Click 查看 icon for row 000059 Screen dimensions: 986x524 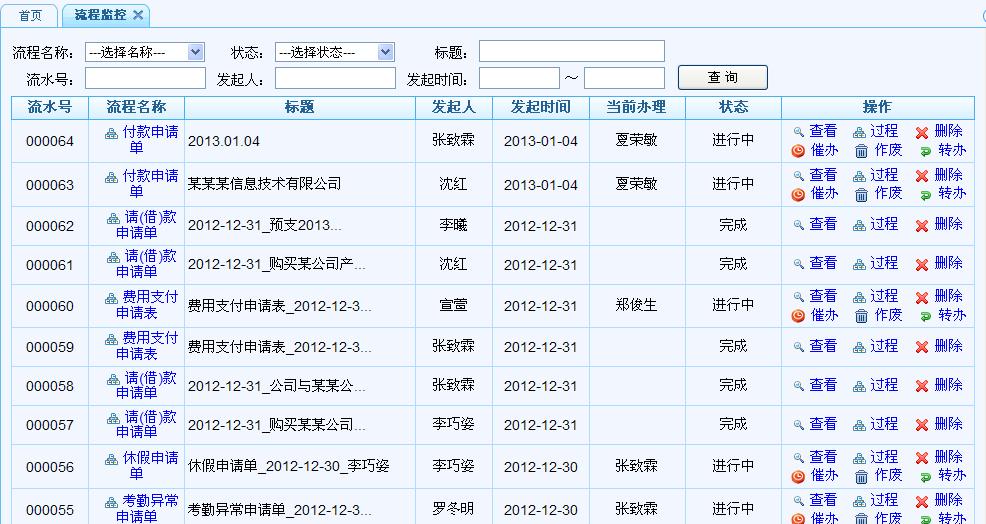799,347
